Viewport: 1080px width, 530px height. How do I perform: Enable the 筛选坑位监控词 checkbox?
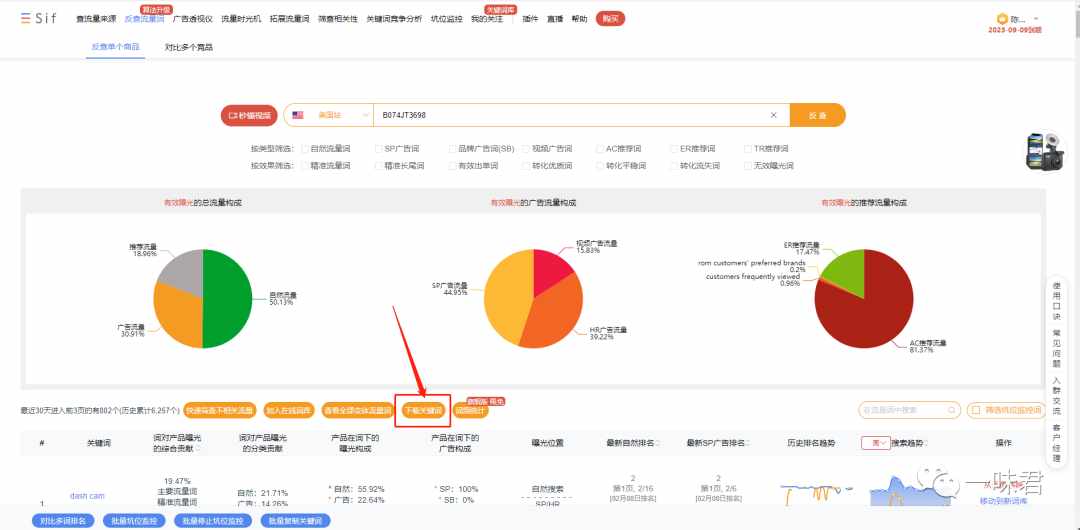coord(975,410)
